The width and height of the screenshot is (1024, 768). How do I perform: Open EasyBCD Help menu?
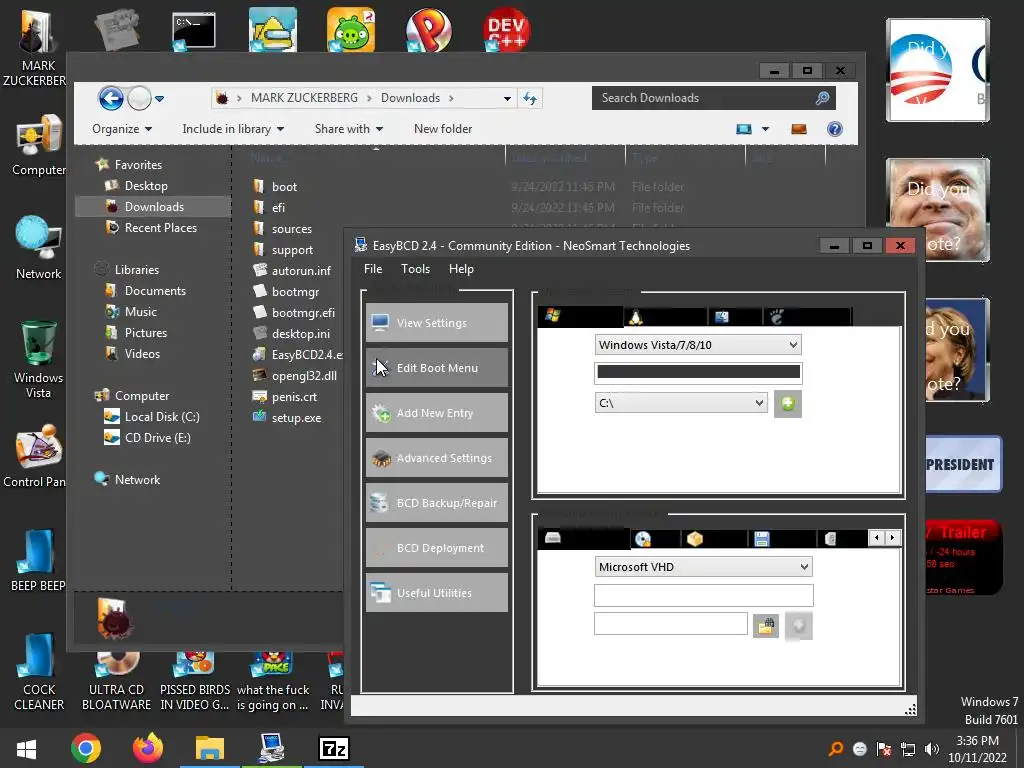(x=461, y=269)
